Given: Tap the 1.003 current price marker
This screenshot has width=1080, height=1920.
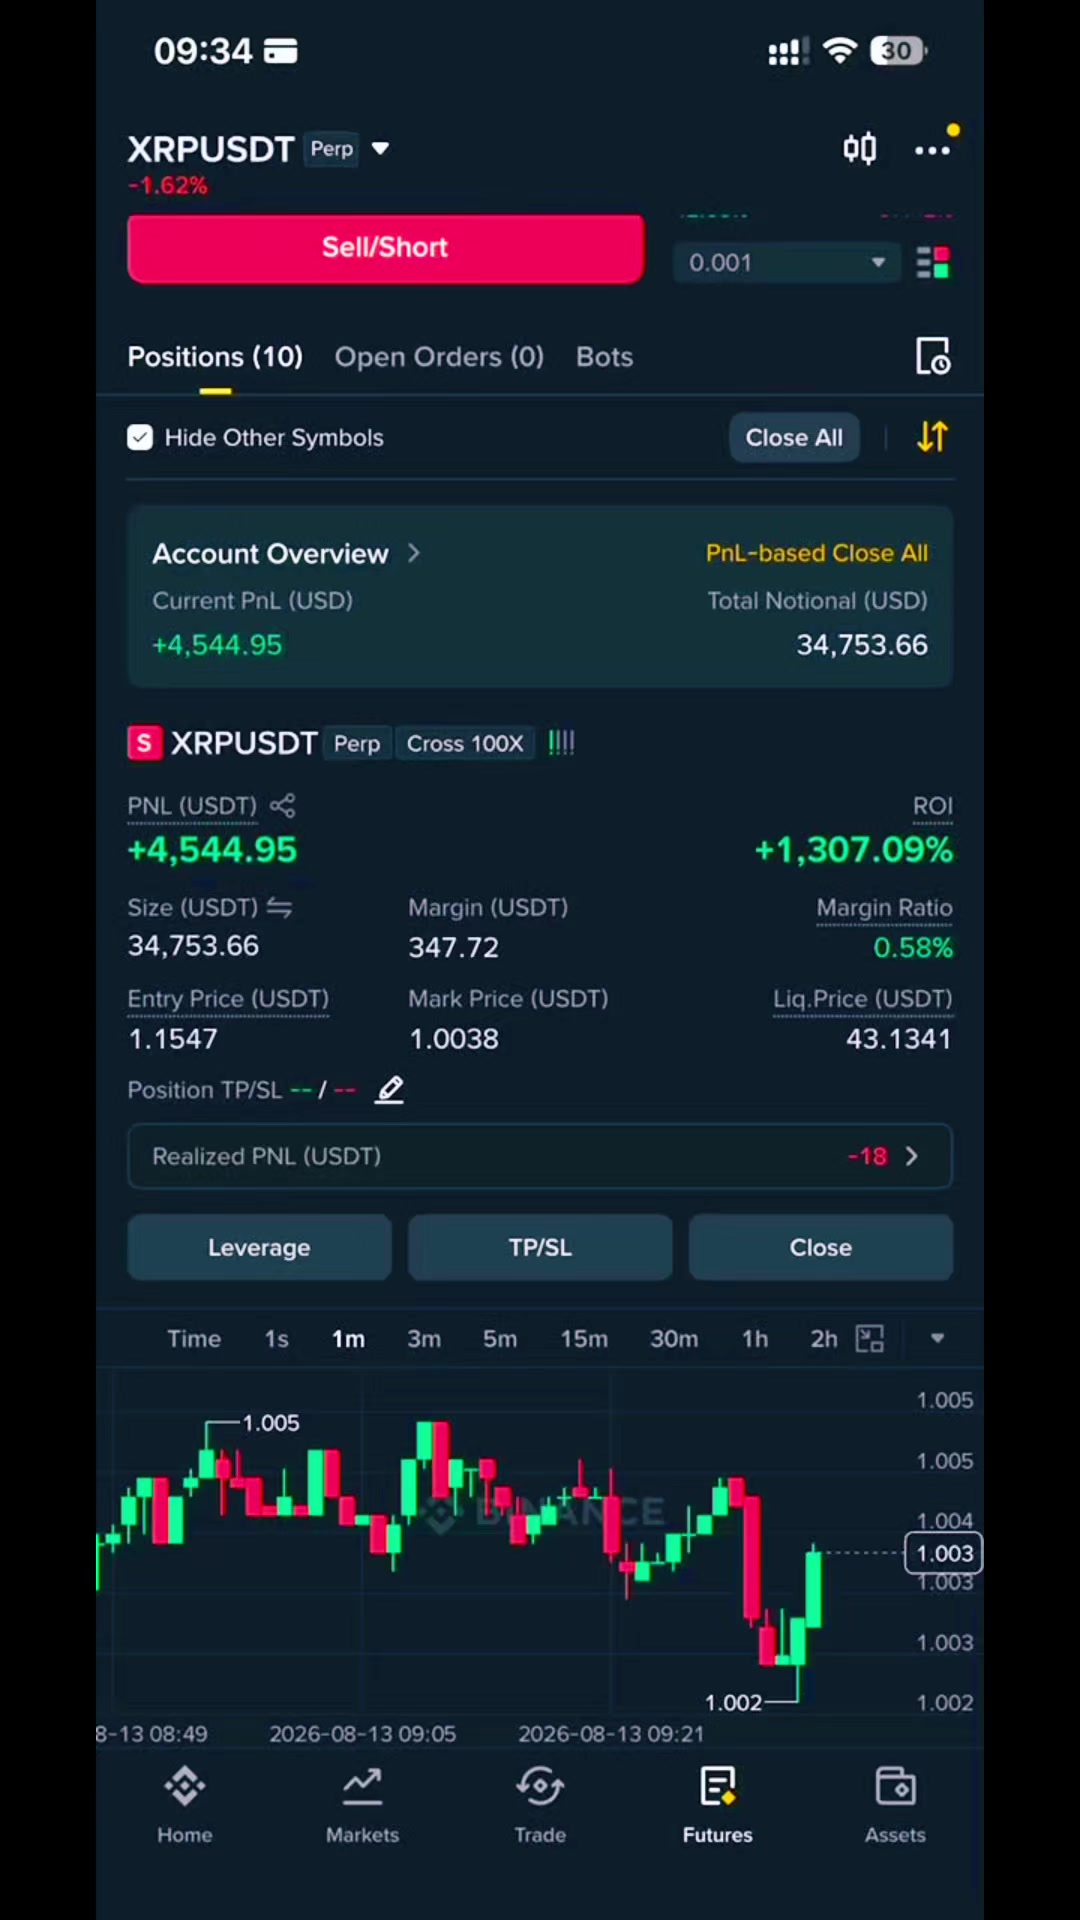Looking at the screenshot, I should [x=943, y=1553].
